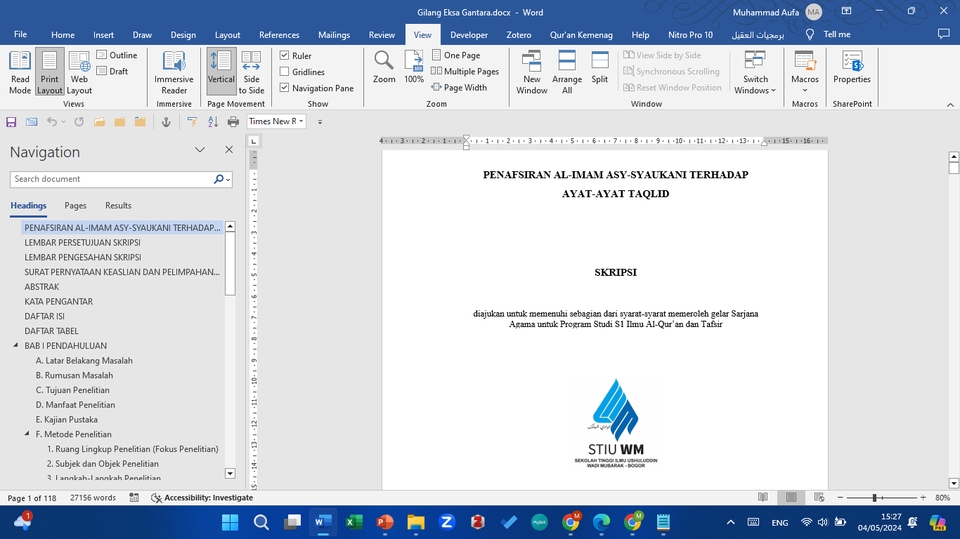This screenshot has height=539, width=960.
Task: Open the File tab
Action: click(20, 34)
